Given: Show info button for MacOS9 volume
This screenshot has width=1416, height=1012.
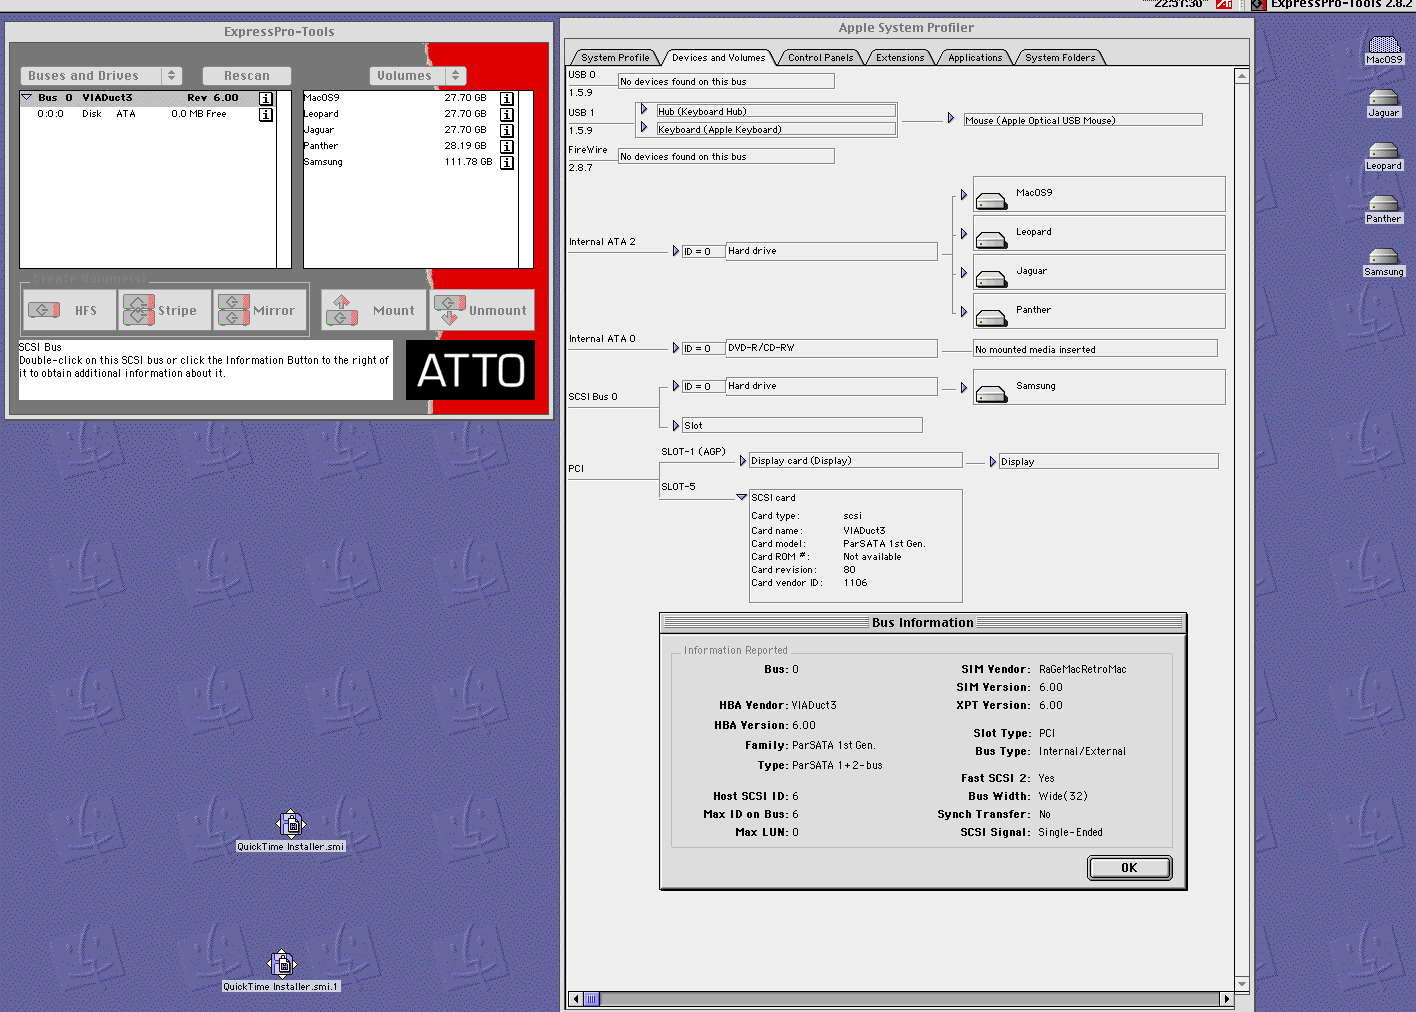Looking at the screenshot, I should tap(507, 98).
